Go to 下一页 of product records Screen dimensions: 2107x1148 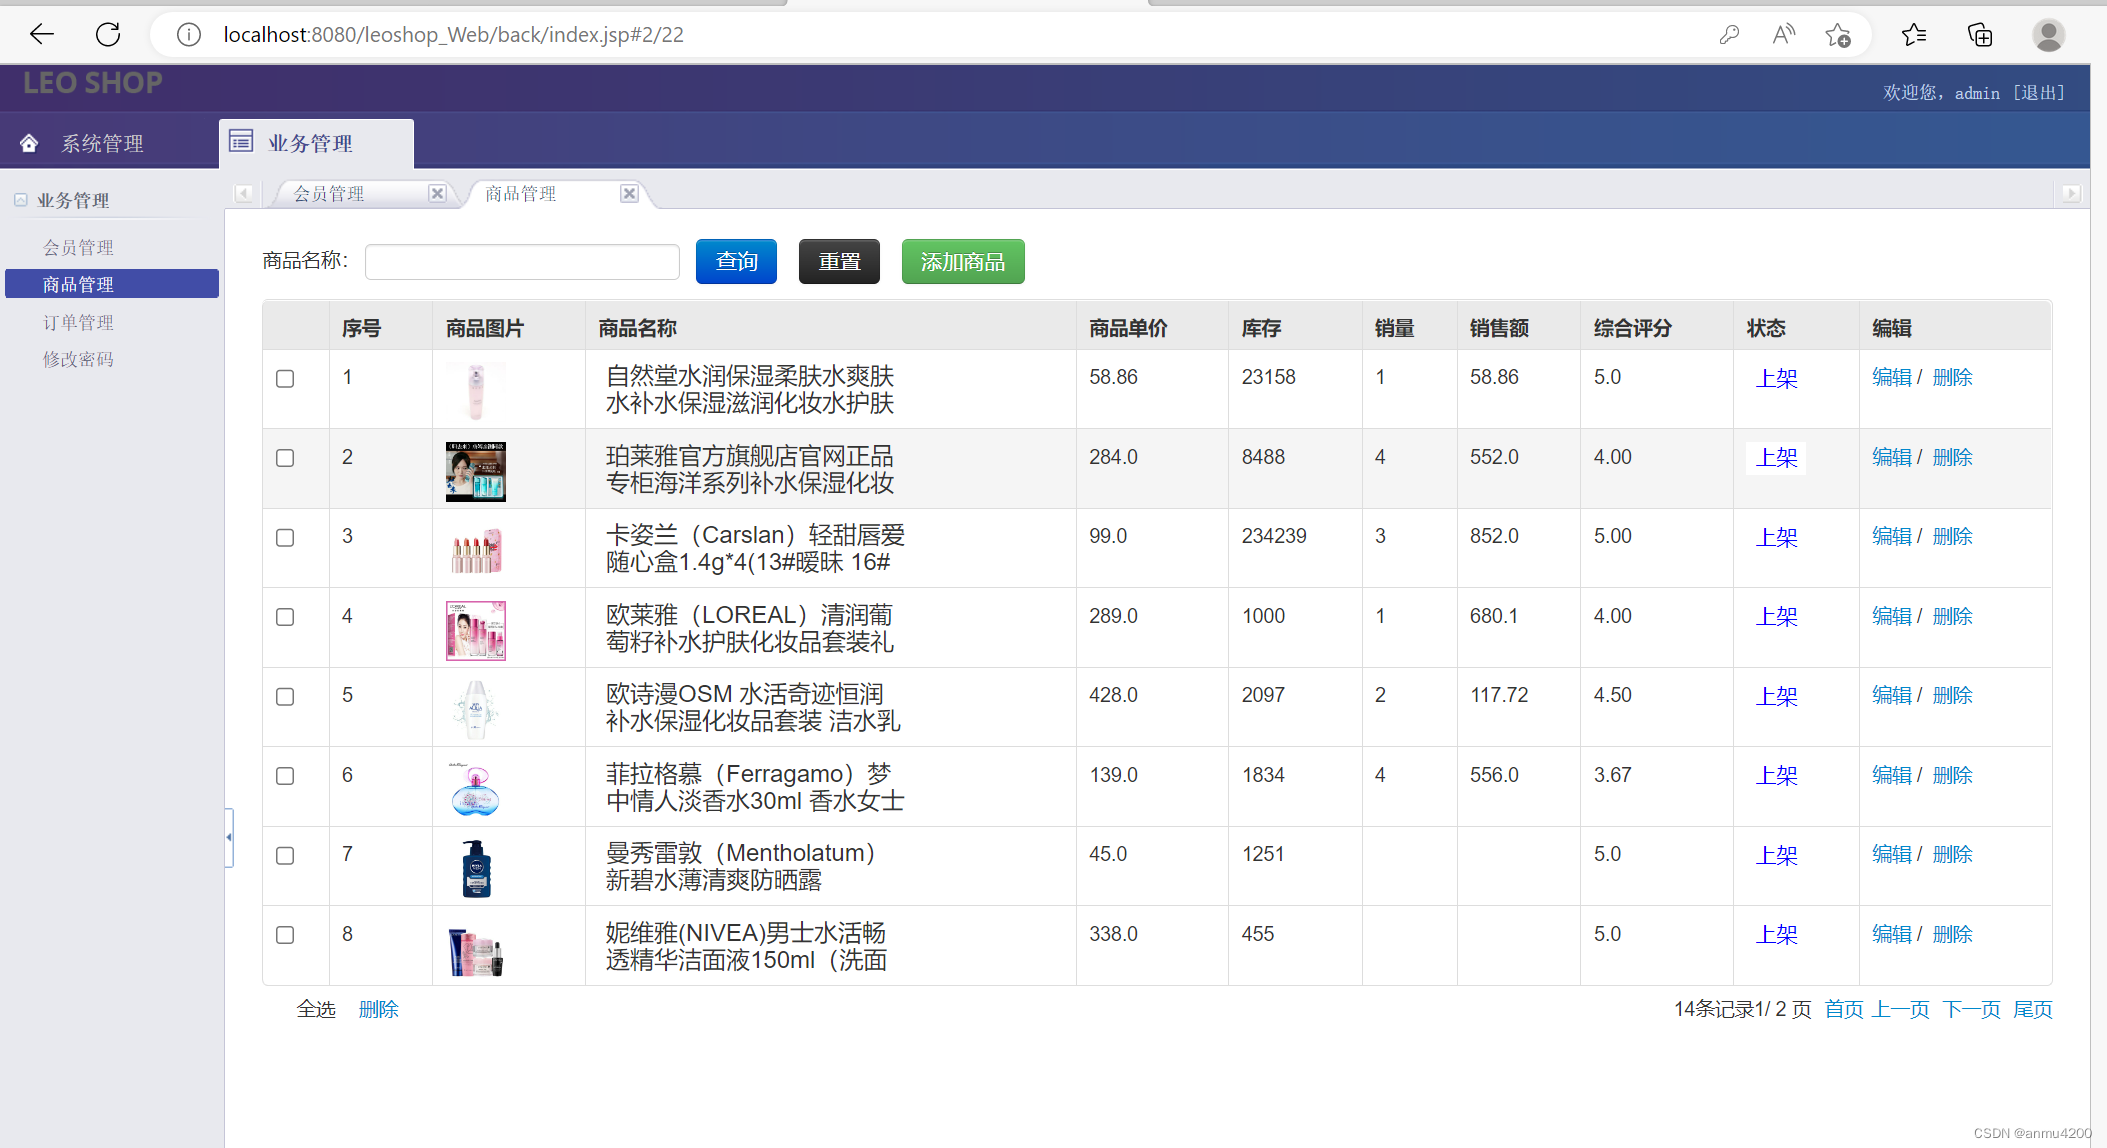tap(1972, 1009)
